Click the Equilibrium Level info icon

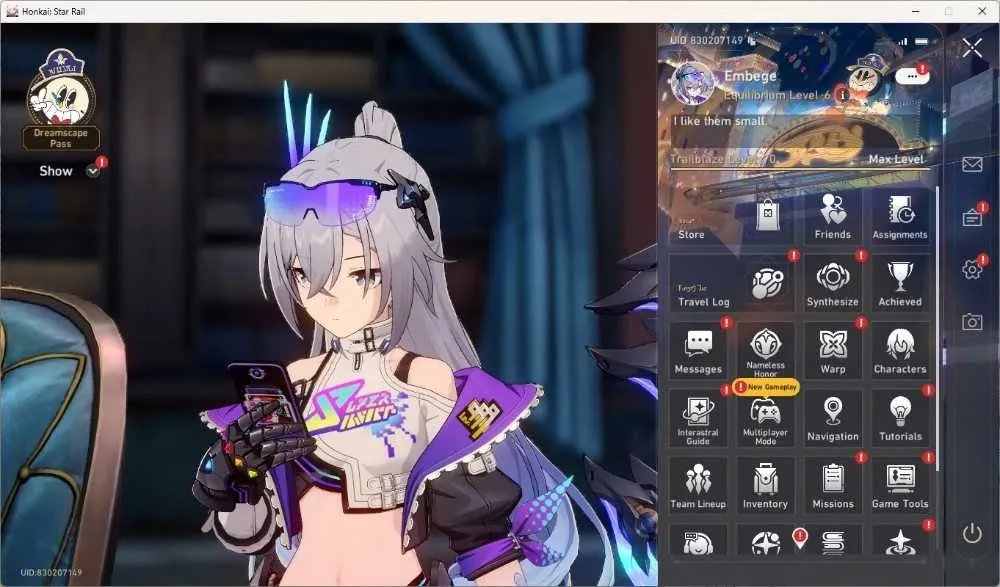pyautogui.click(x=843, y=95)
